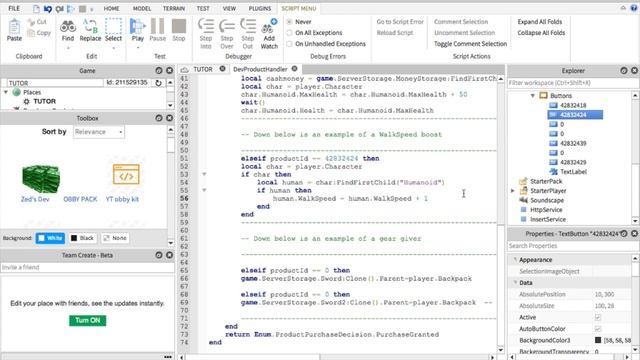Refresh the game with the reload icon
Screen dimensions: 640x360
point(158,83)
